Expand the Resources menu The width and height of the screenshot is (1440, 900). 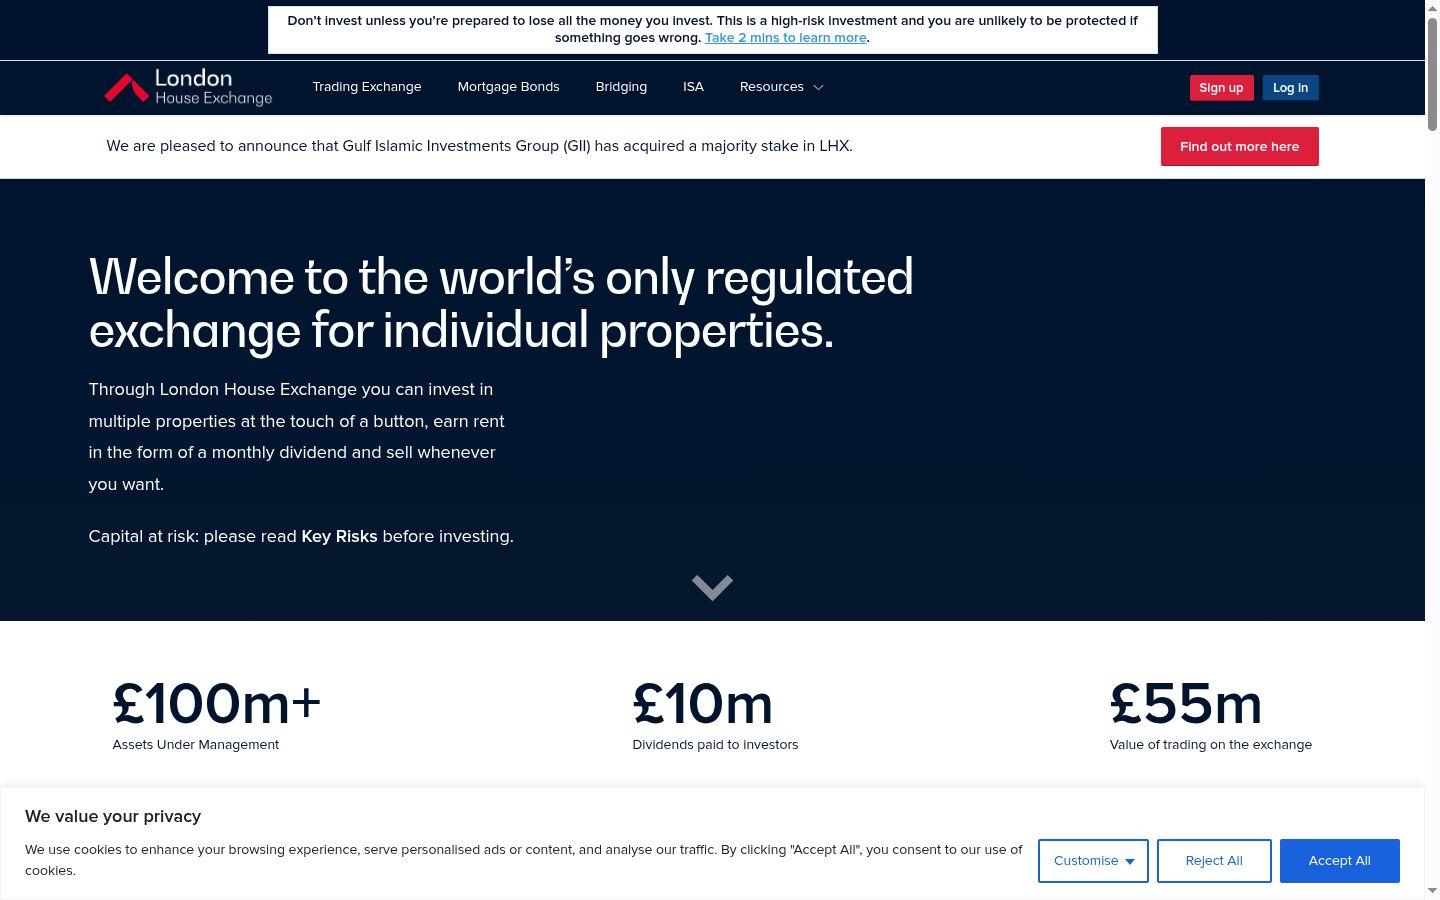781,87
